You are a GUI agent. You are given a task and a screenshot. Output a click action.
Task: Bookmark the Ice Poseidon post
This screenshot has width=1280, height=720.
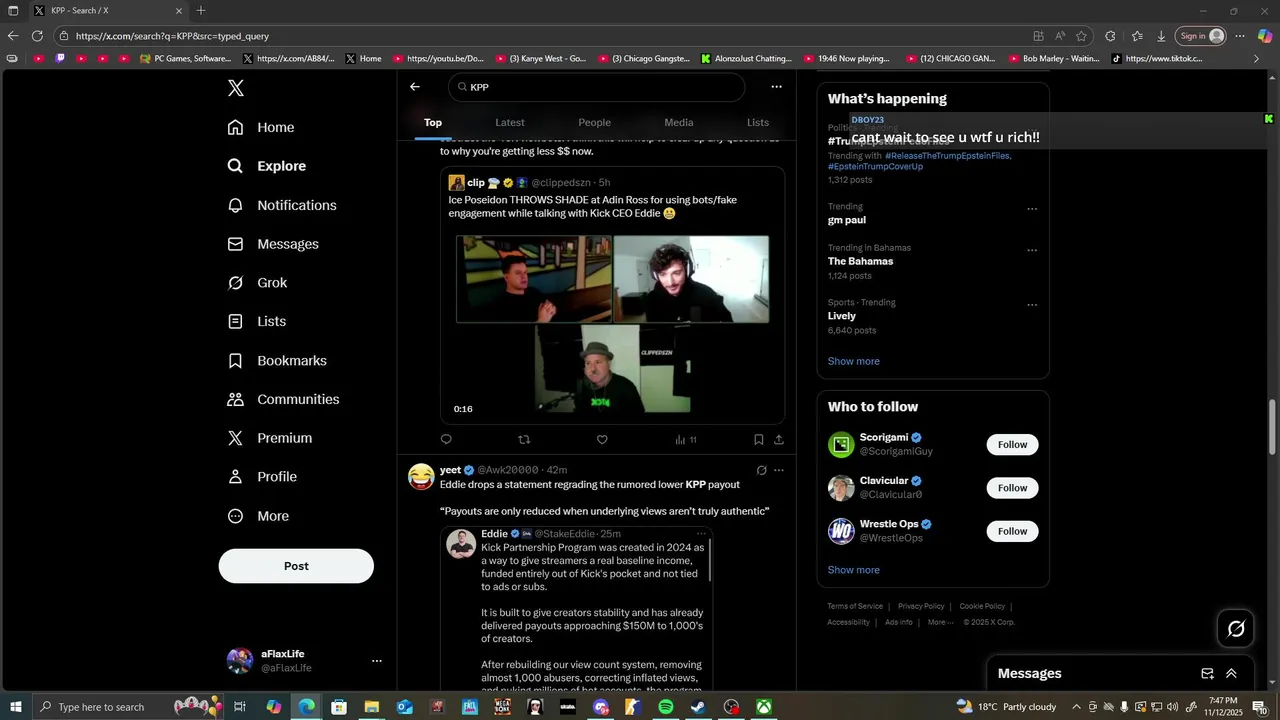point(759,439)
